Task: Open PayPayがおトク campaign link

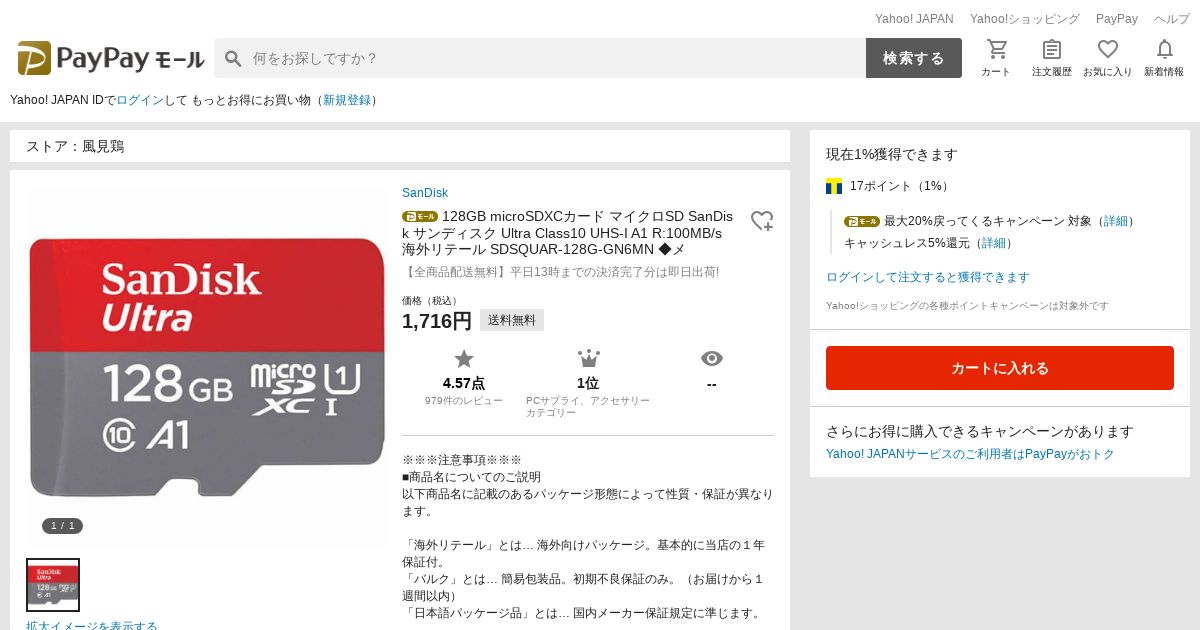Action: coord(970,454)
